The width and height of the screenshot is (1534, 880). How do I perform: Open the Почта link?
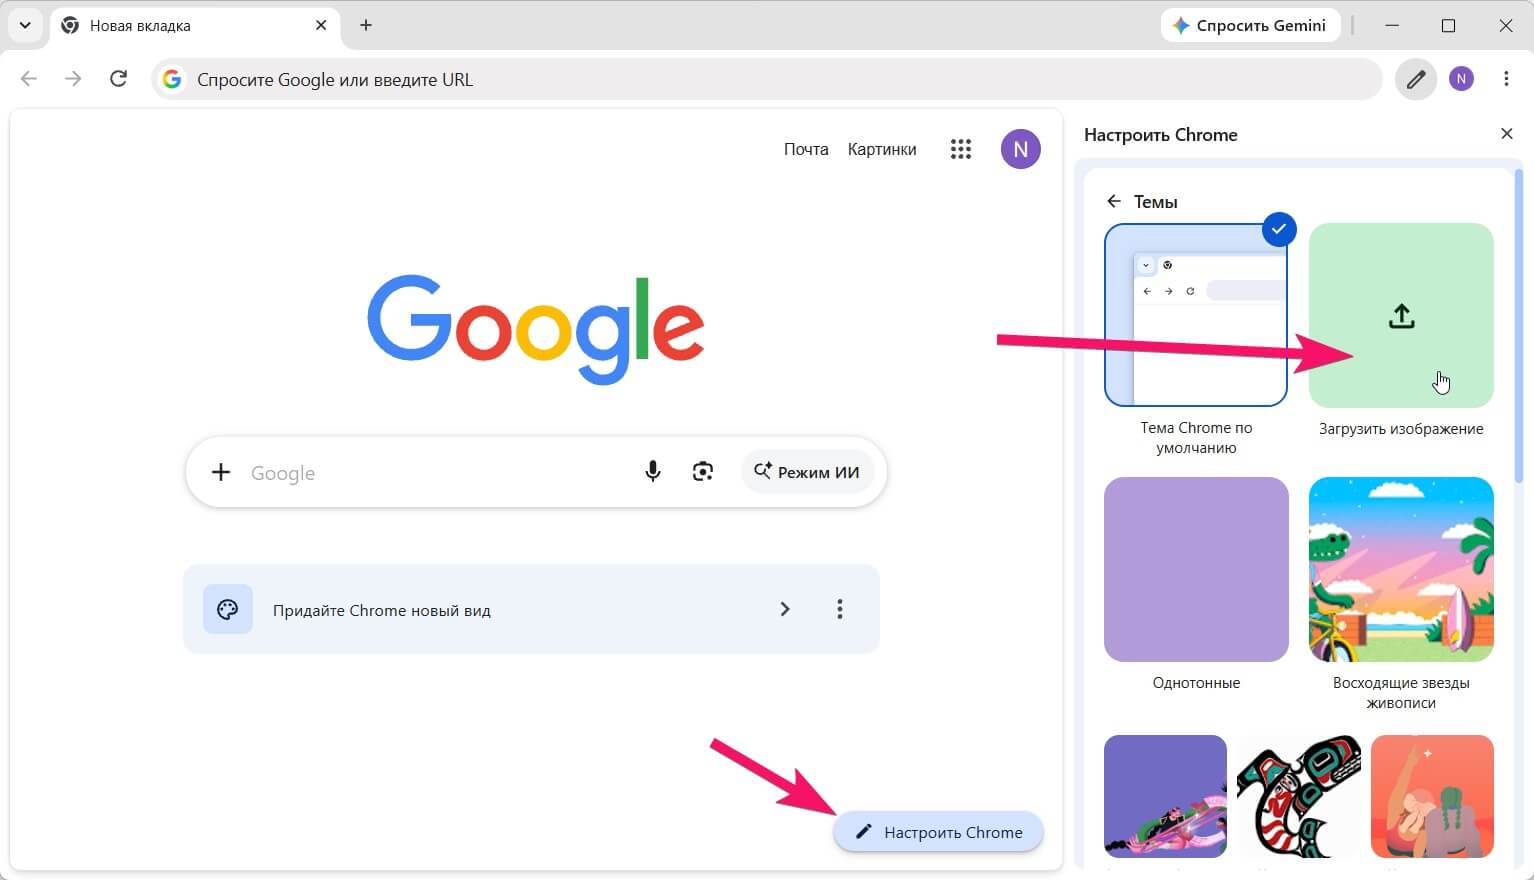(x=806, y=149)
